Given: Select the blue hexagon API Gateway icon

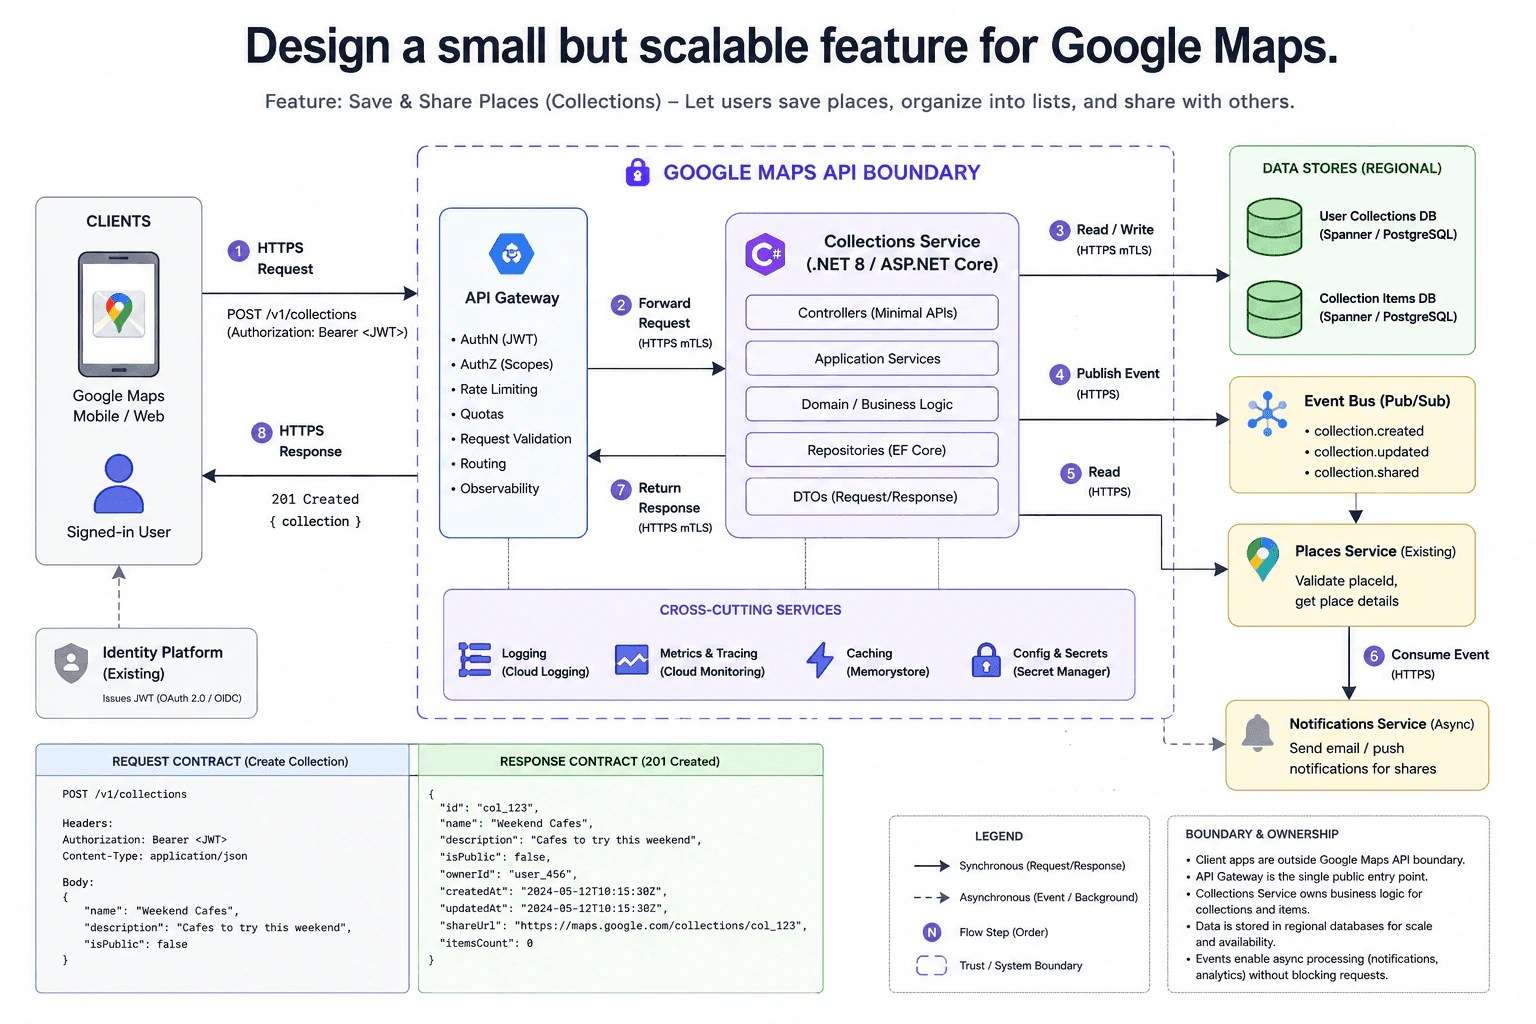Looking at the screenshot, I should click(512, 254).
